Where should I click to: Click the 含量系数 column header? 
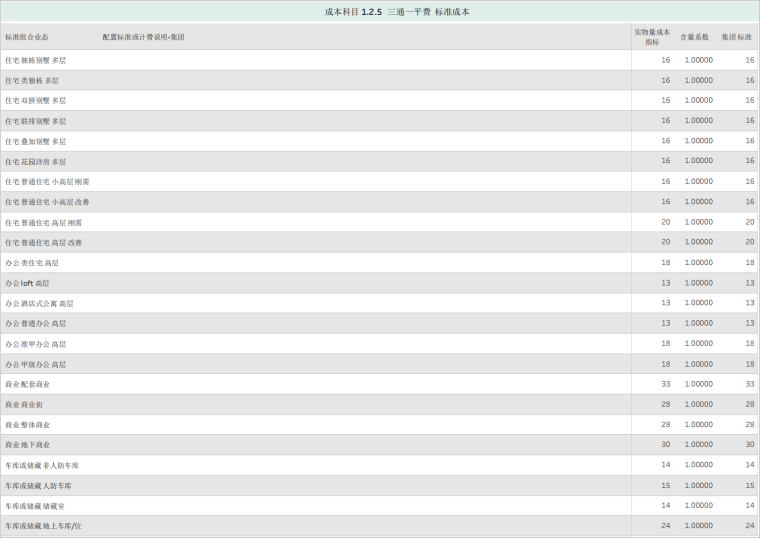[x=694, y=37]
